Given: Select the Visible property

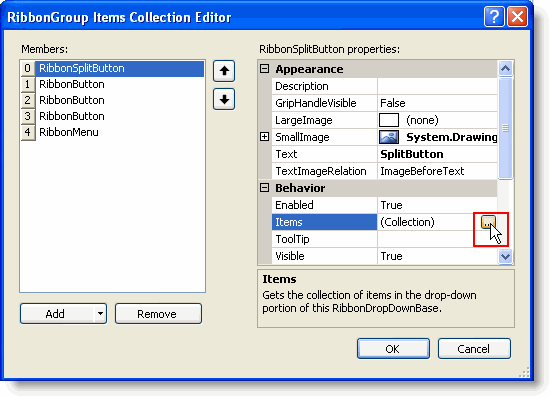Looking at the screenshot, I should click(x=324, y=256).
